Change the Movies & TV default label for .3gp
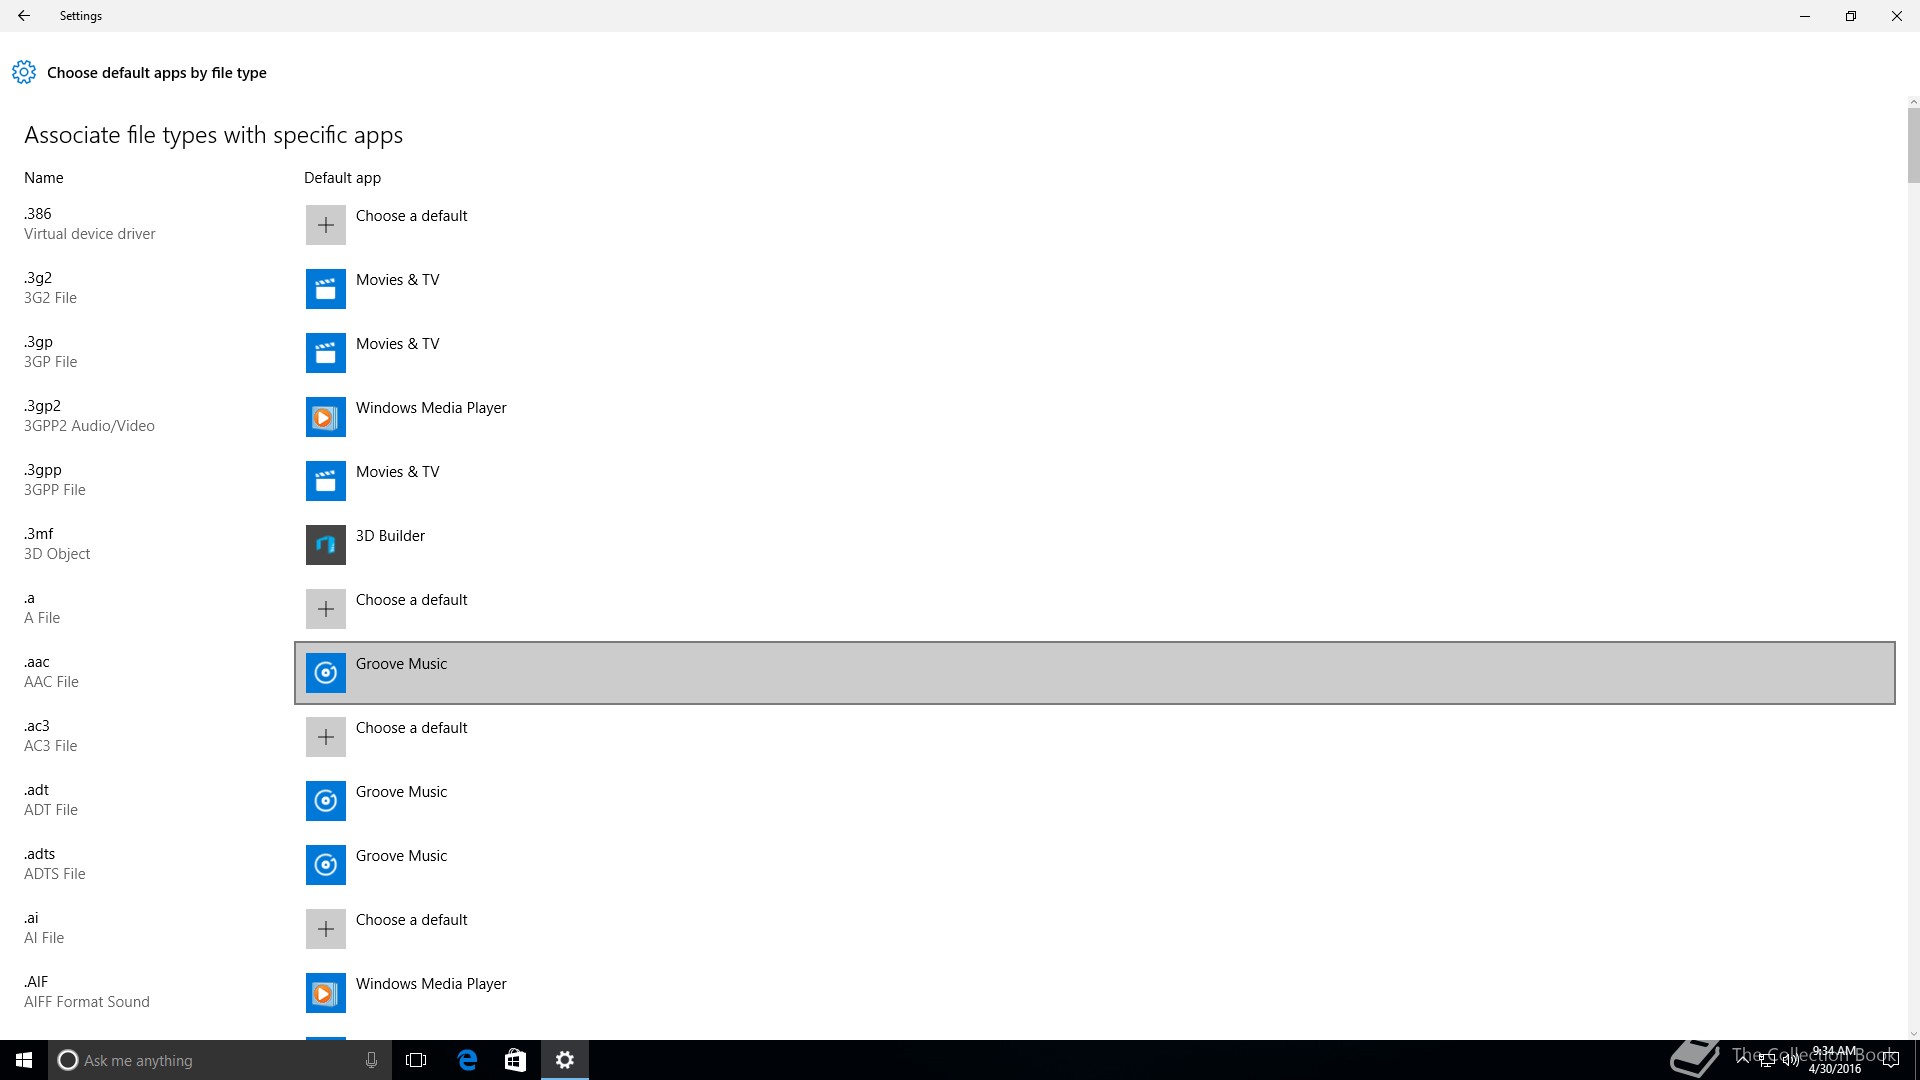The height and width of the screenshot is (1080, 1920). pyautogui.click(x=397, y=344)
